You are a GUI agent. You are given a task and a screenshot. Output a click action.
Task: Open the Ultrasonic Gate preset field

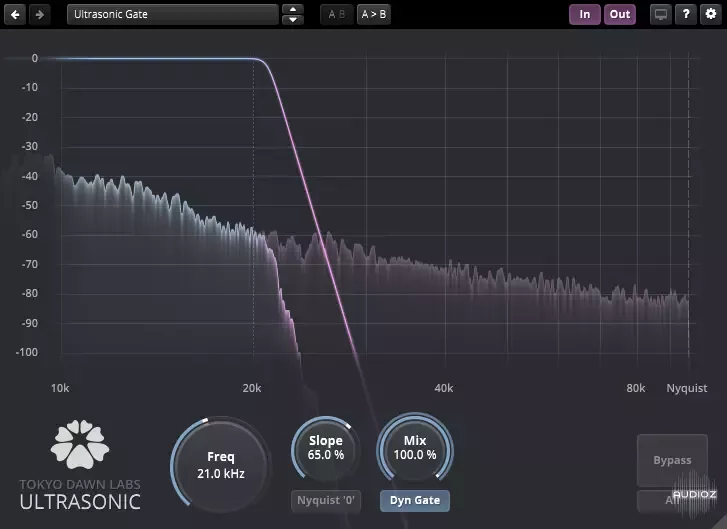172,14
